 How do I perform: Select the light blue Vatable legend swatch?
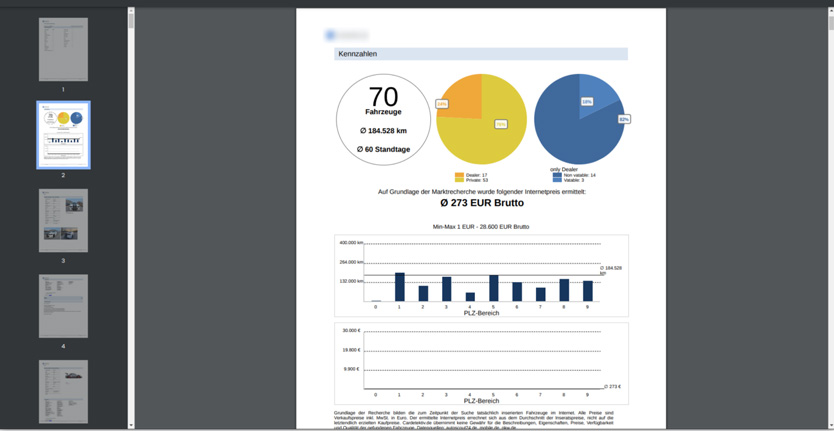[x=558, y=181]
